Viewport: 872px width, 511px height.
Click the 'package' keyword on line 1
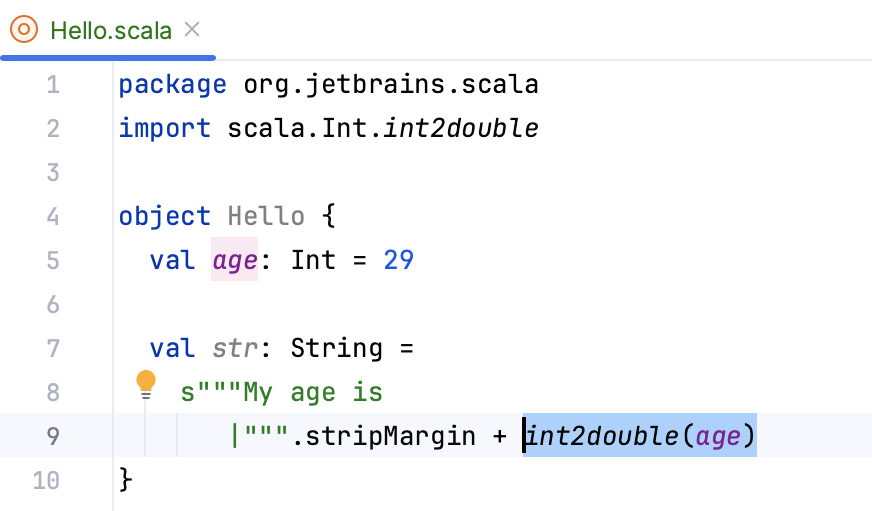[173, 85]
